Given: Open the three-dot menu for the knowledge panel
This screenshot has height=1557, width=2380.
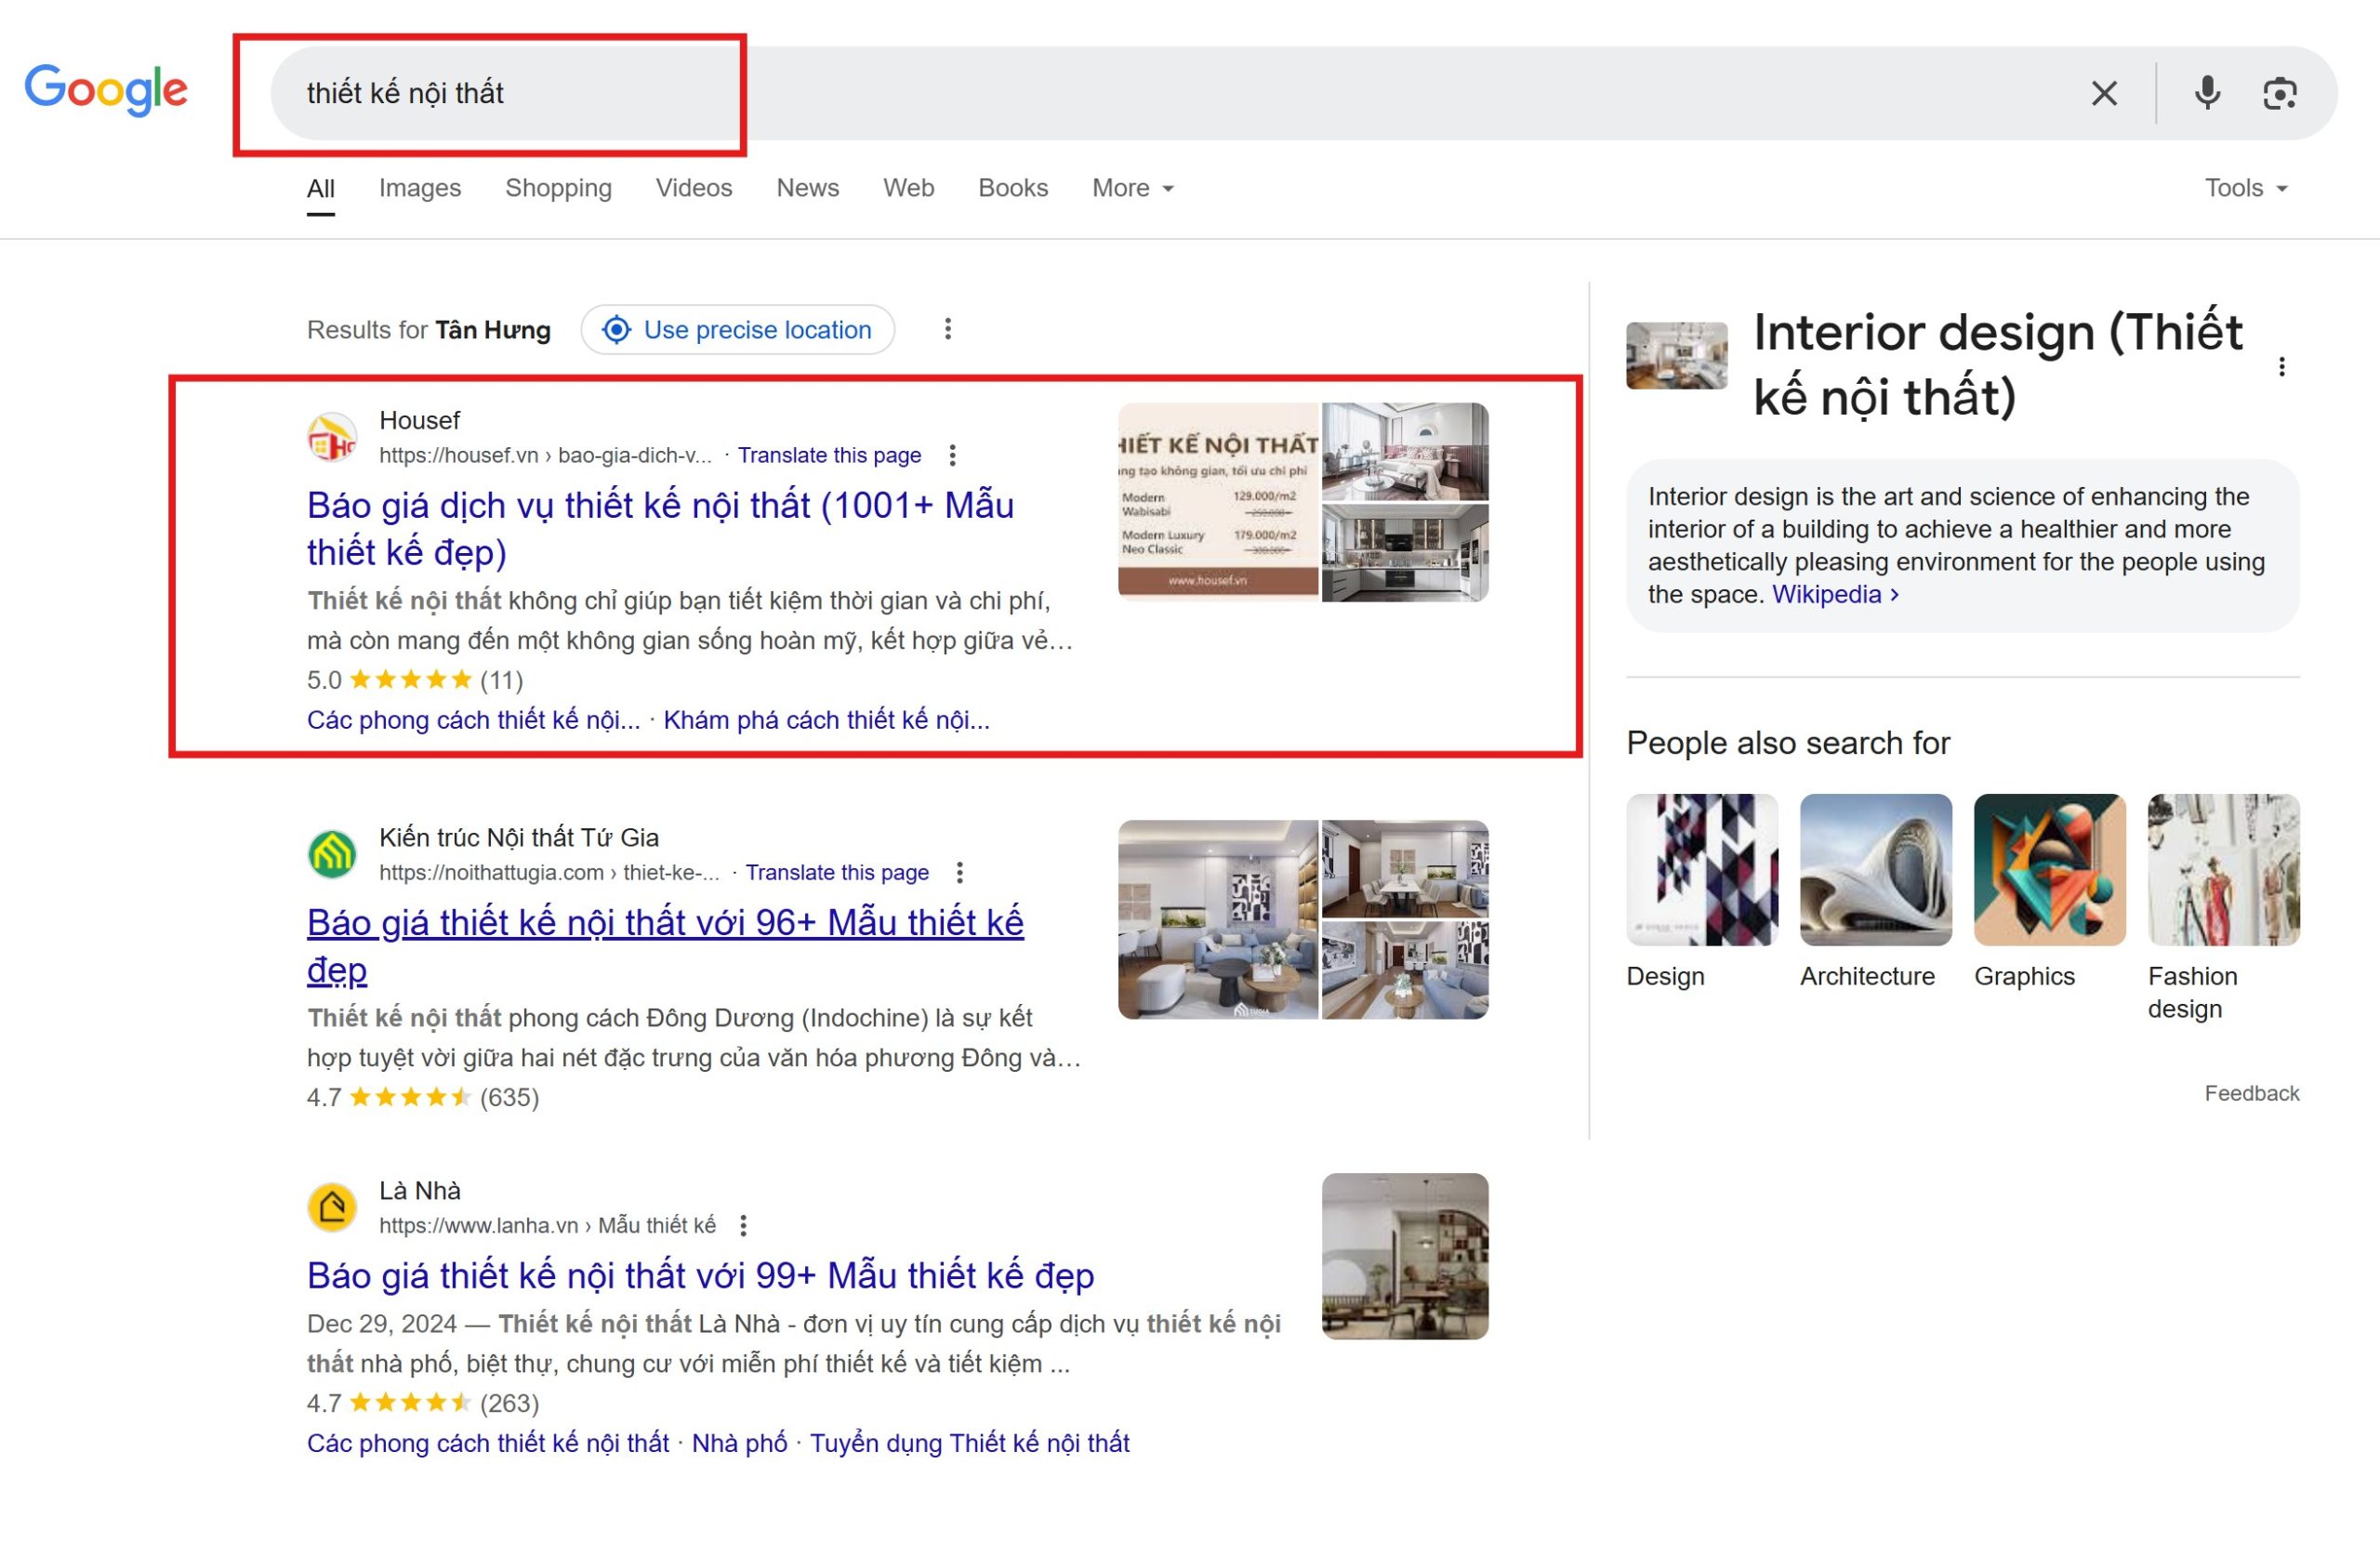Looking at the screenshot, I should click(2283, 366).
